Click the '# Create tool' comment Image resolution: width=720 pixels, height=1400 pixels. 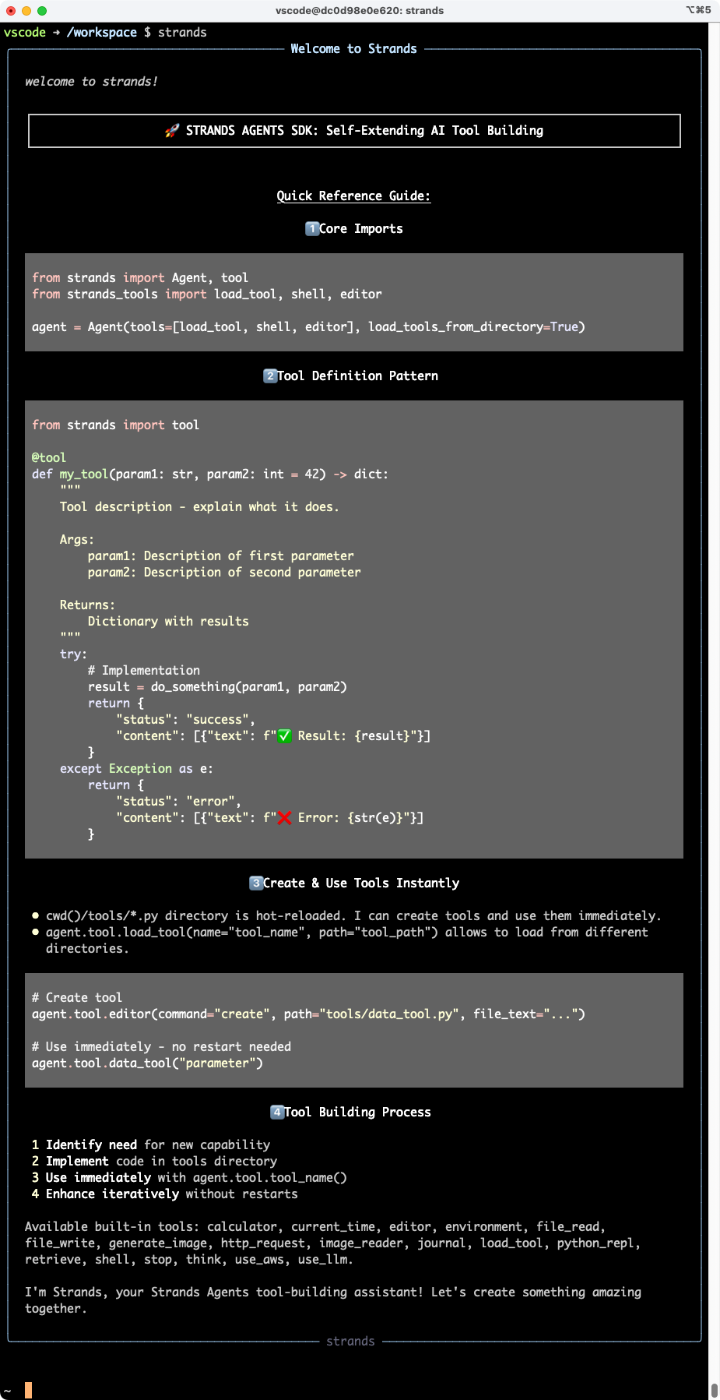pos(77,998)
